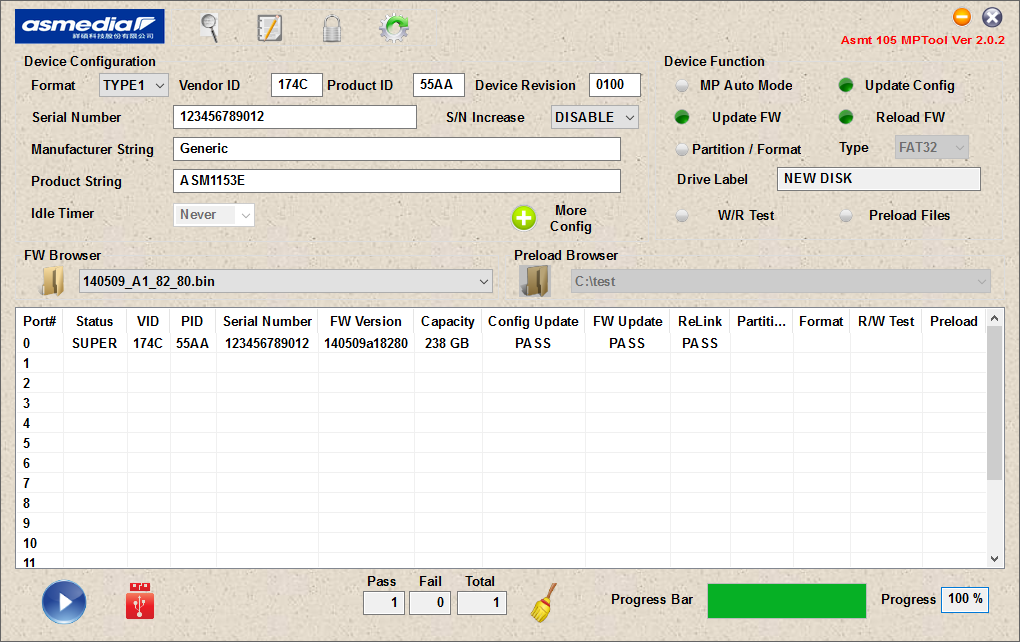
Task: Click the table vertical scrollbar thumb
Action: tap(994, 403)
